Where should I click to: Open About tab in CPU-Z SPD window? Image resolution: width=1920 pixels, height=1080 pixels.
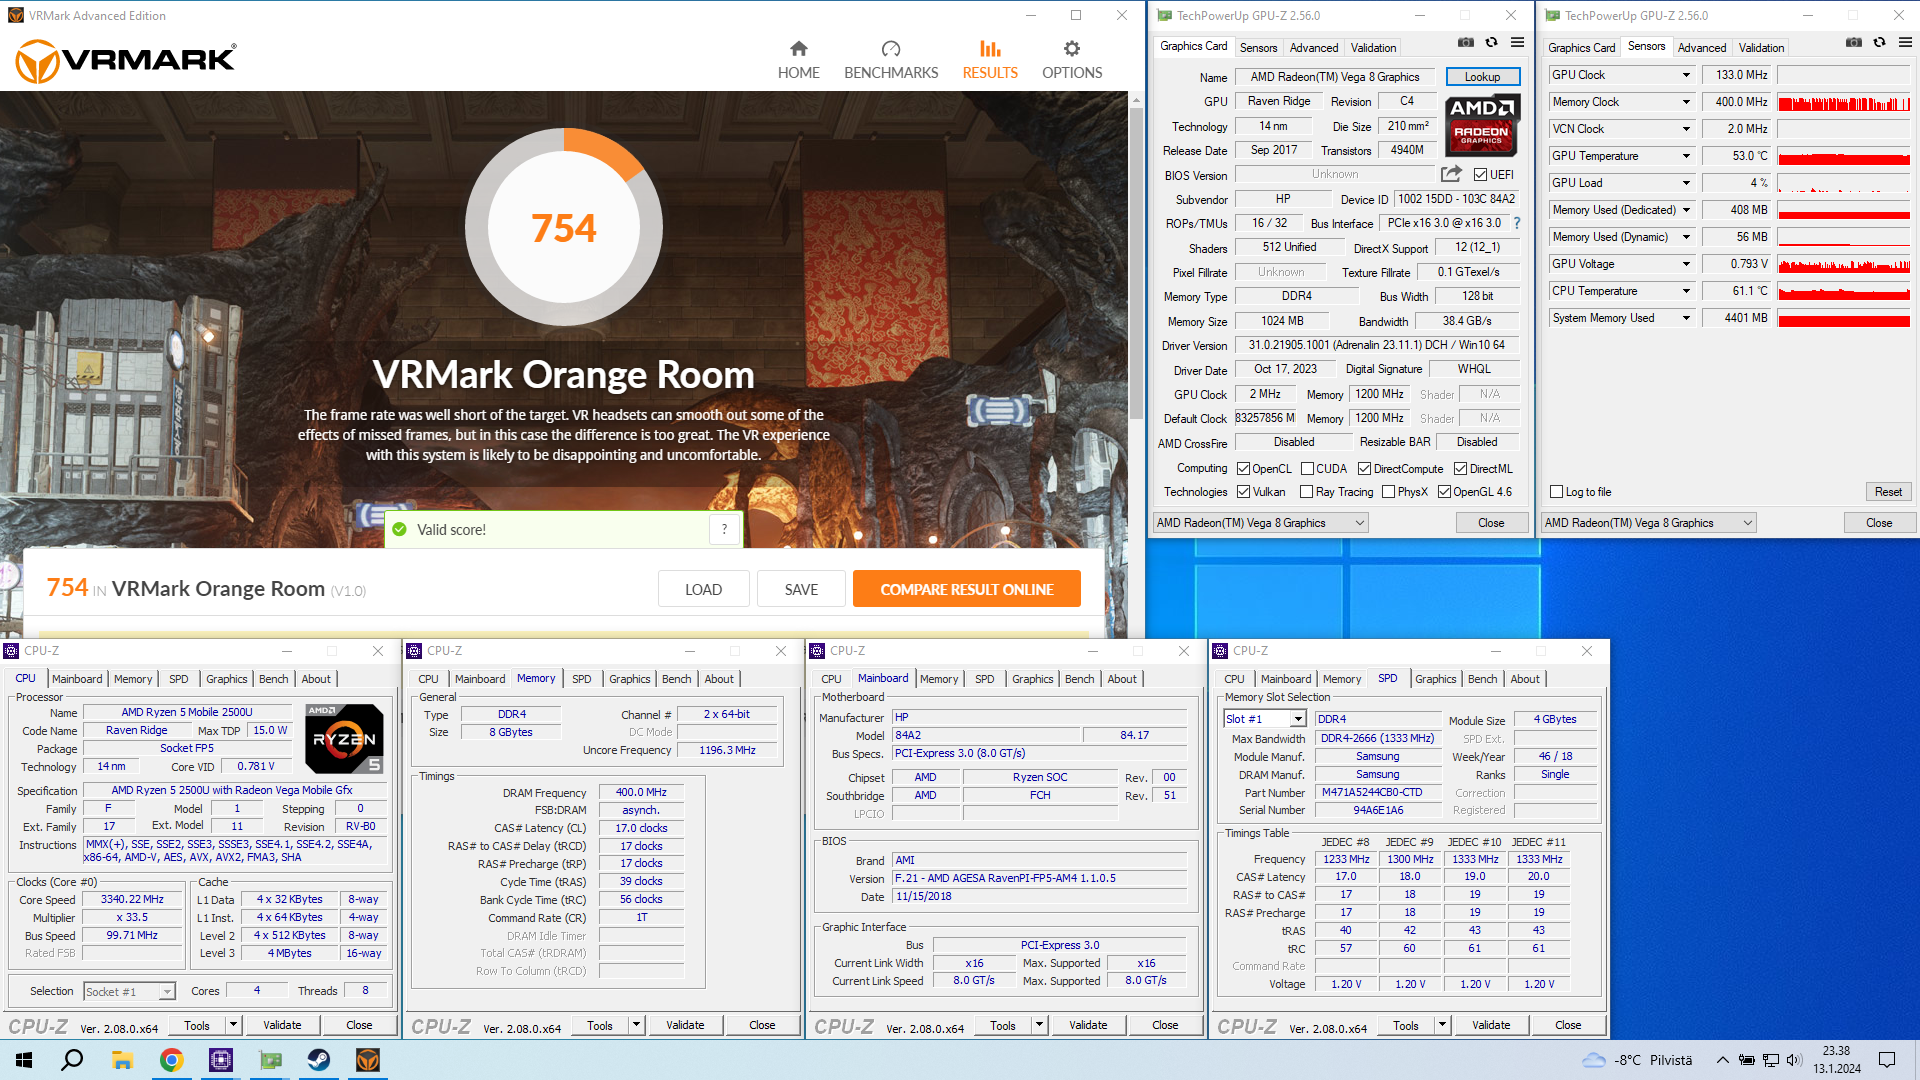click(x=1524, y=678)
